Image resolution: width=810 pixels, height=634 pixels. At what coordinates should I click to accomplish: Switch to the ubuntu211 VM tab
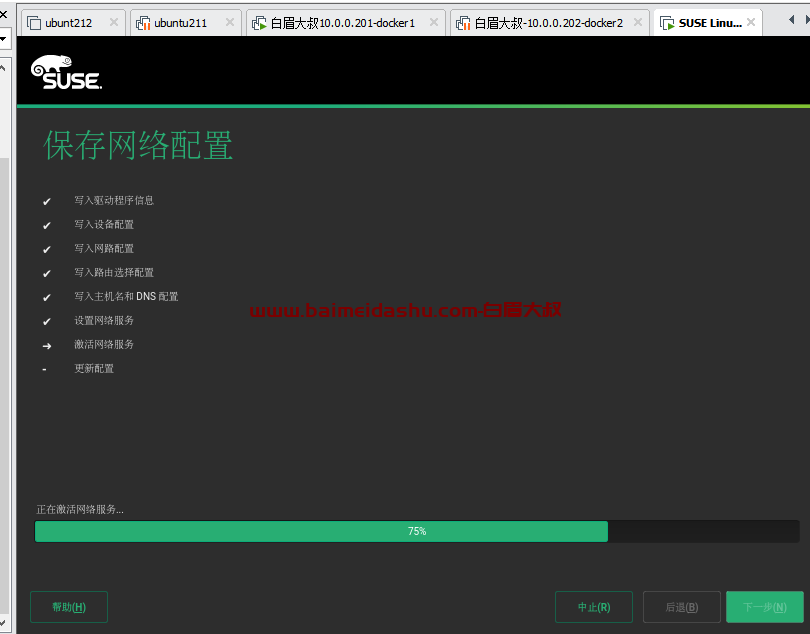185,23
